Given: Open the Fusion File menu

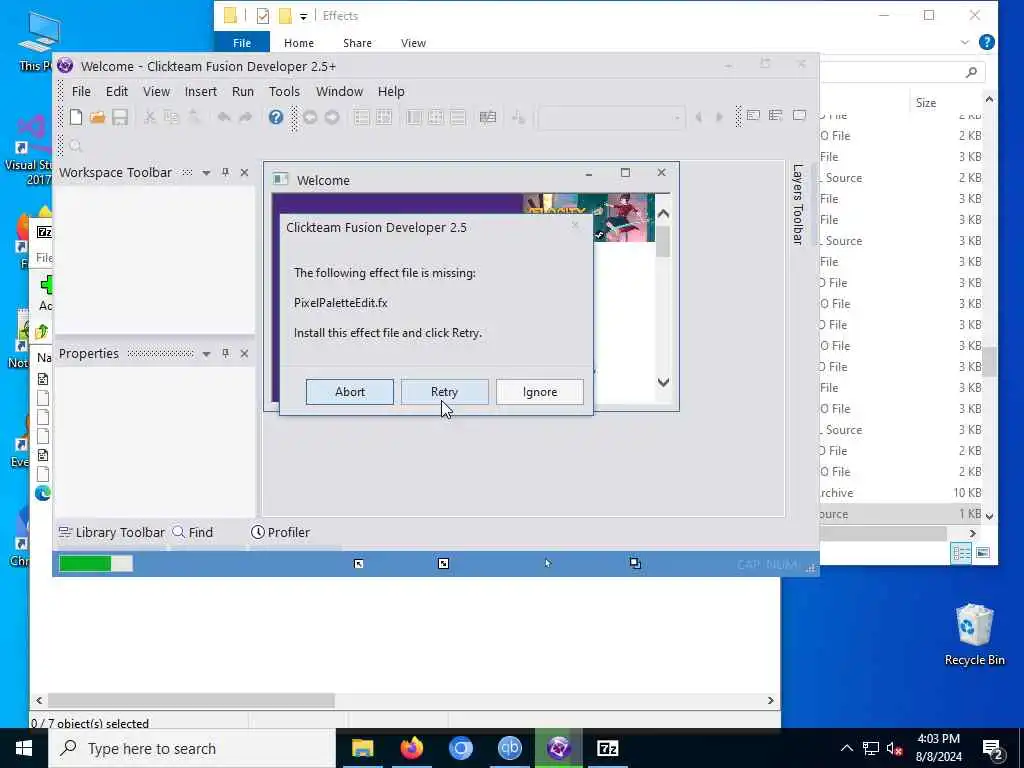Looking at the screenshot, I should [81, 91].
